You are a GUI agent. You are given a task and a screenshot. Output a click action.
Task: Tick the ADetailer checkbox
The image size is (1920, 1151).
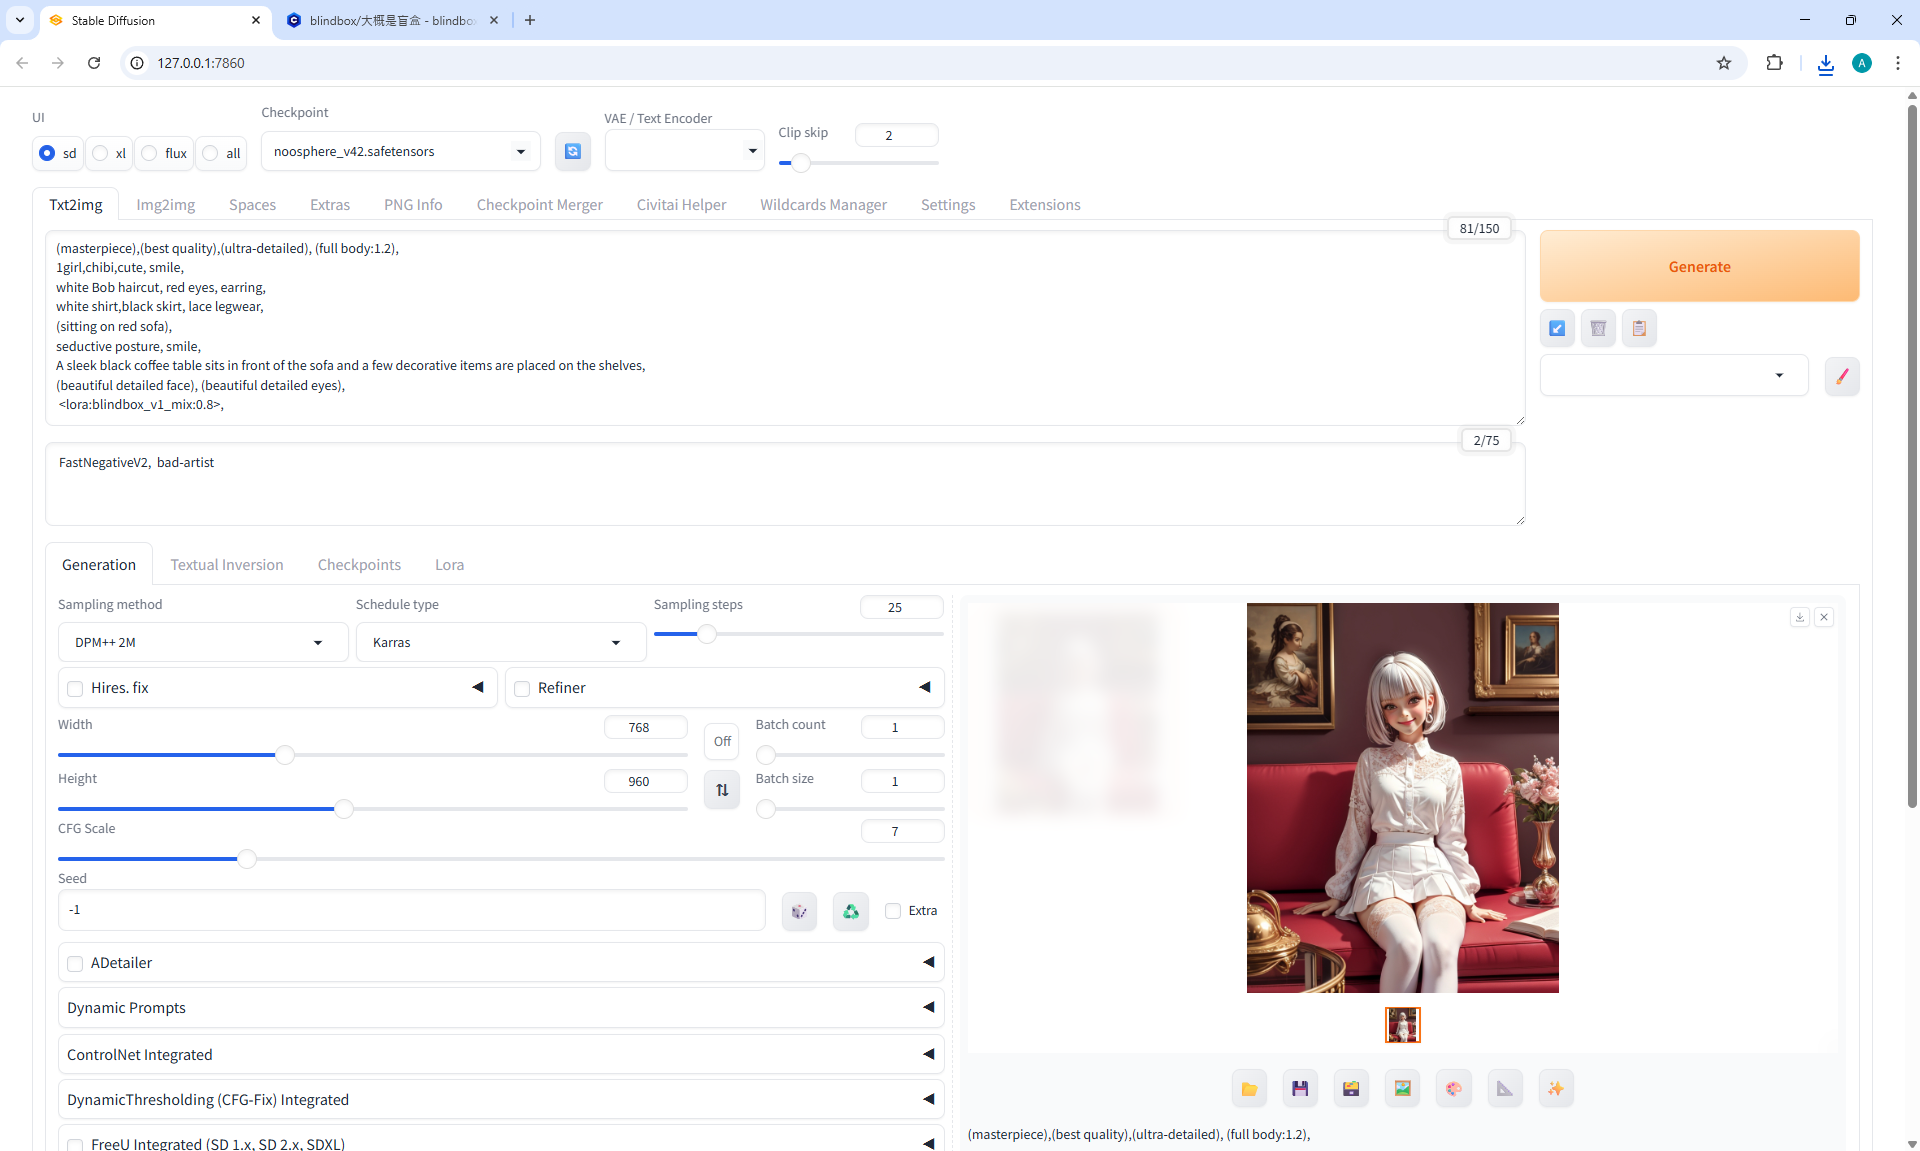(x=75, y=963)
